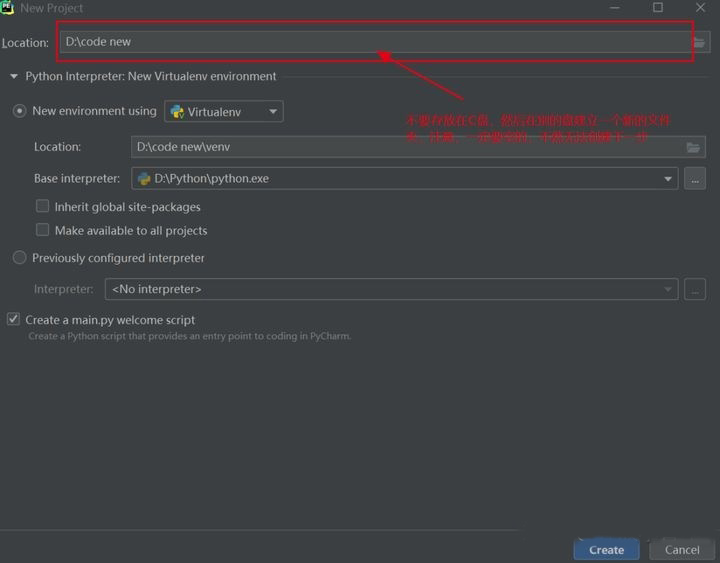This screenshot has width=720, height=563.
Task: Enable Make available to all projects
Action: pyautogui.click(x=42, y=230)
